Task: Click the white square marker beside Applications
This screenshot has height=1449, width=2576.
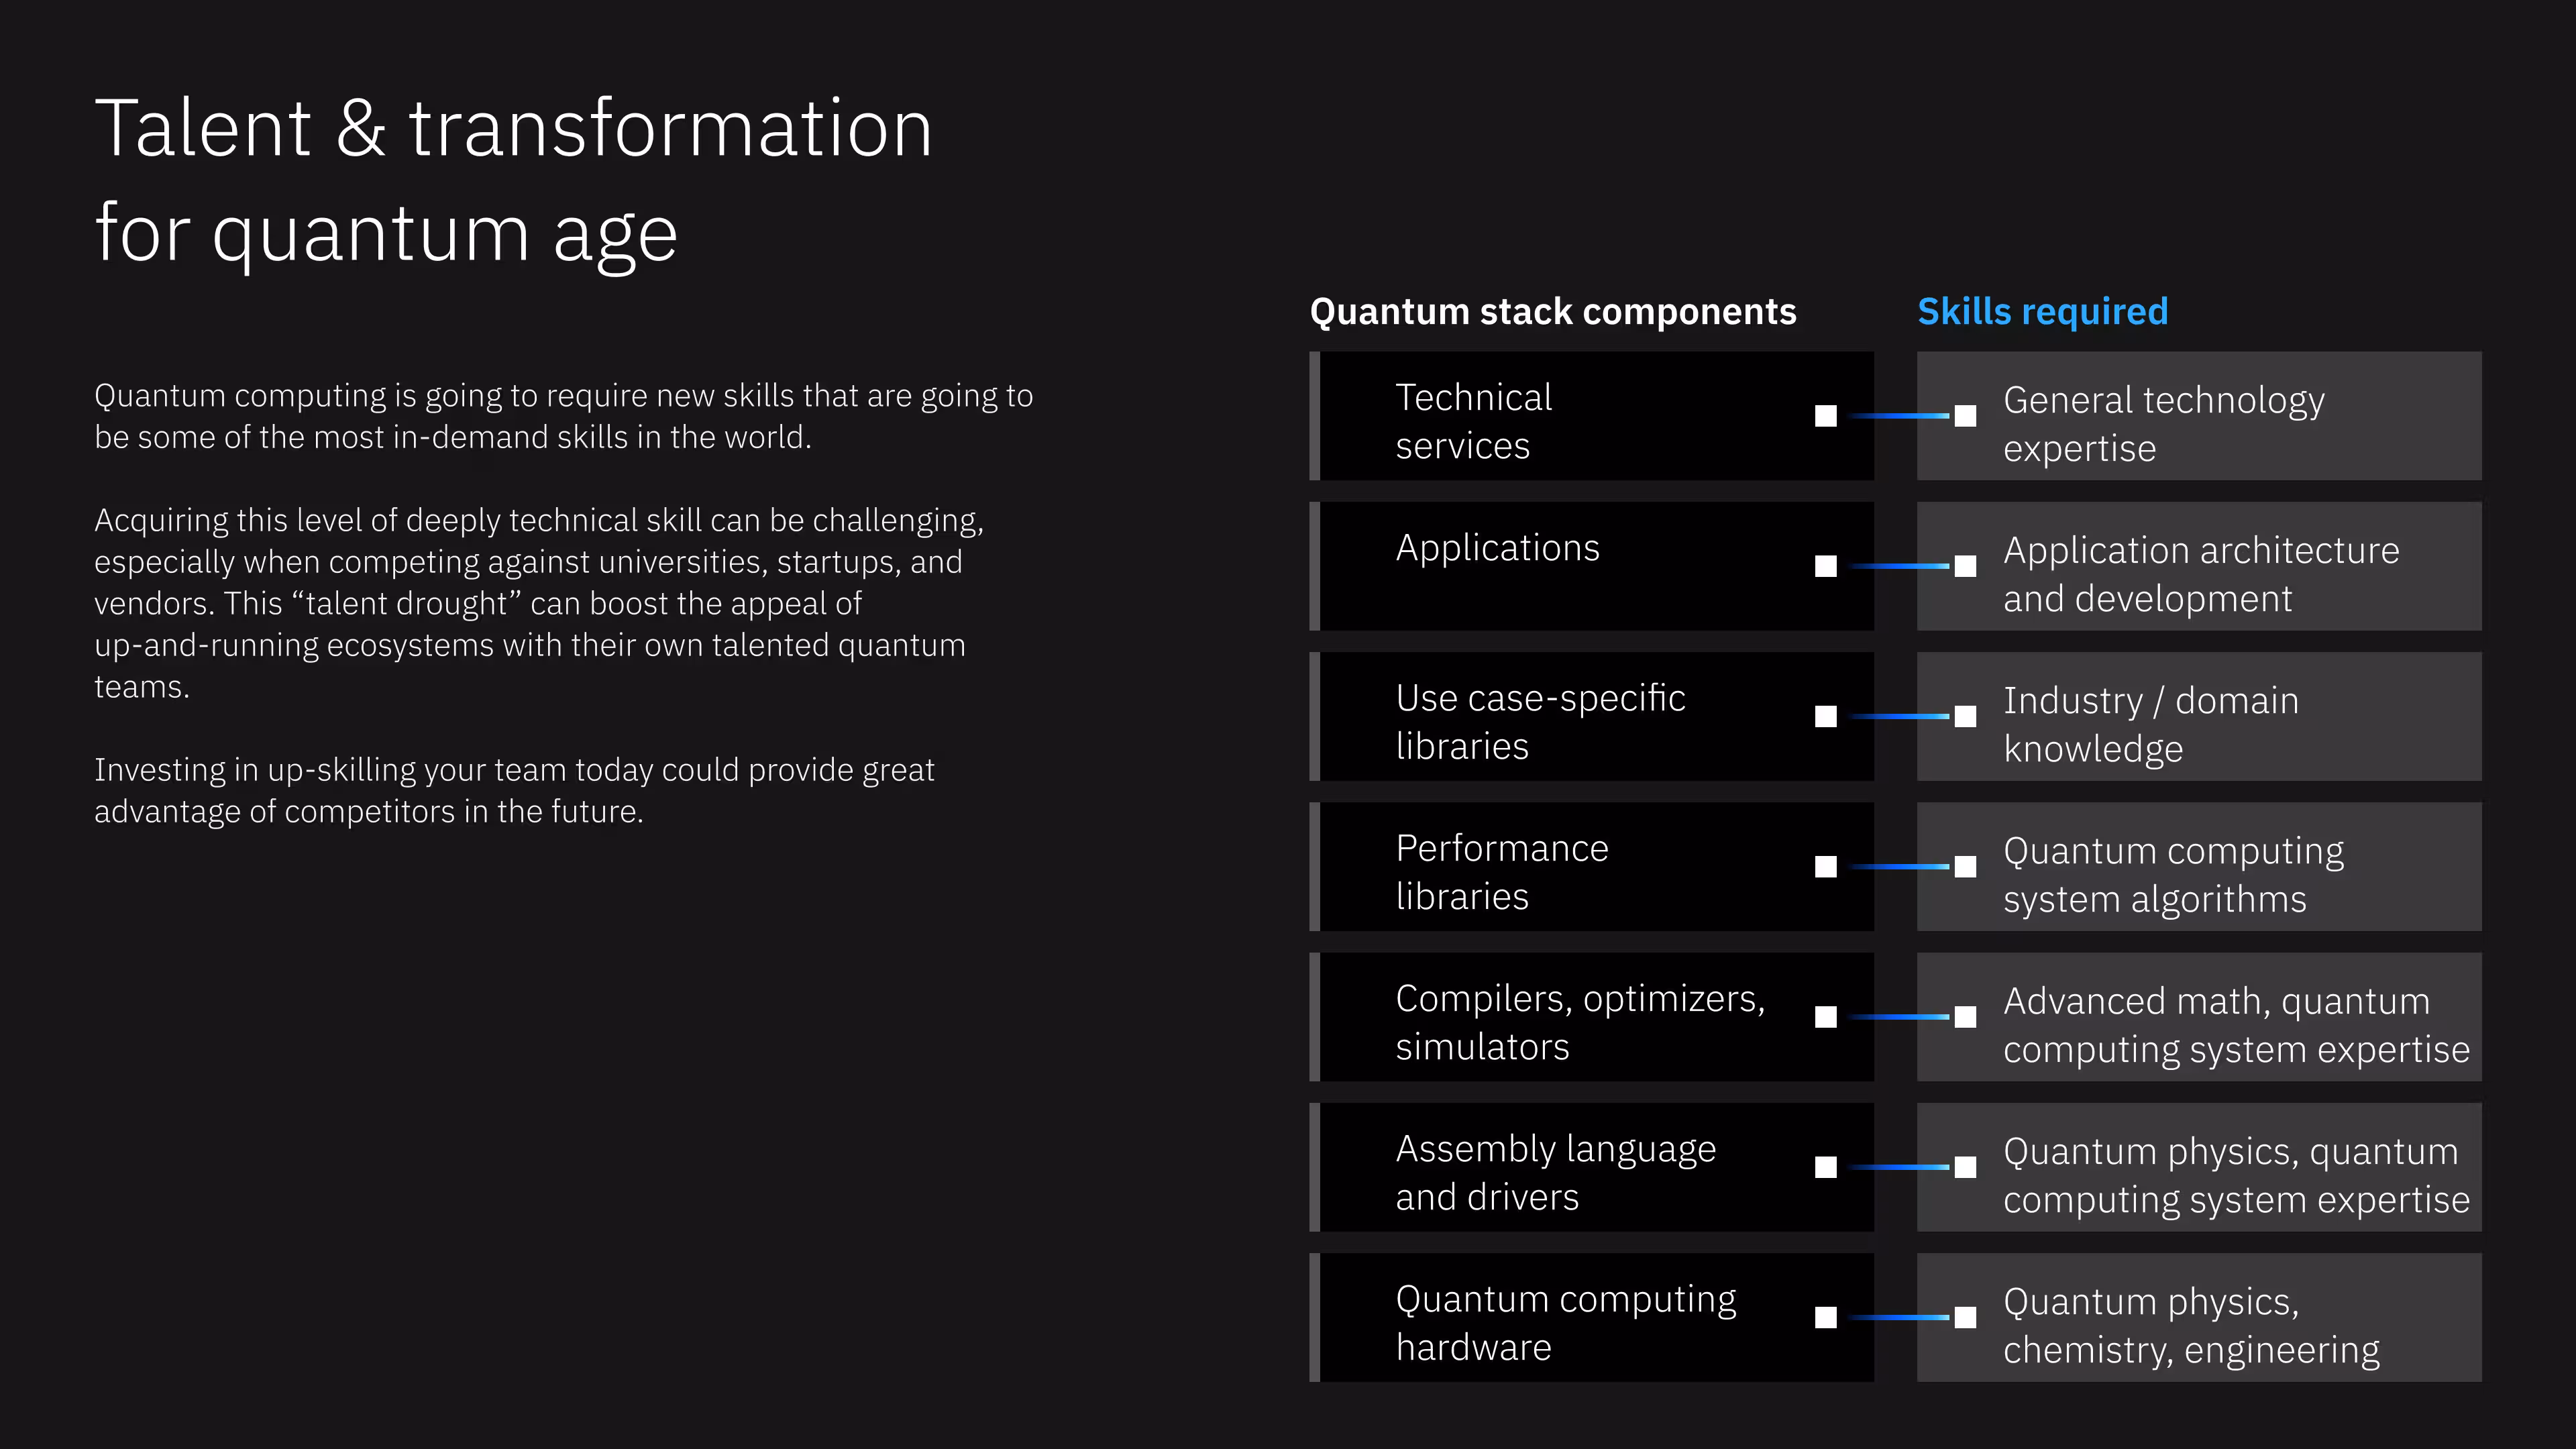Action: (x=1826, y=566)
